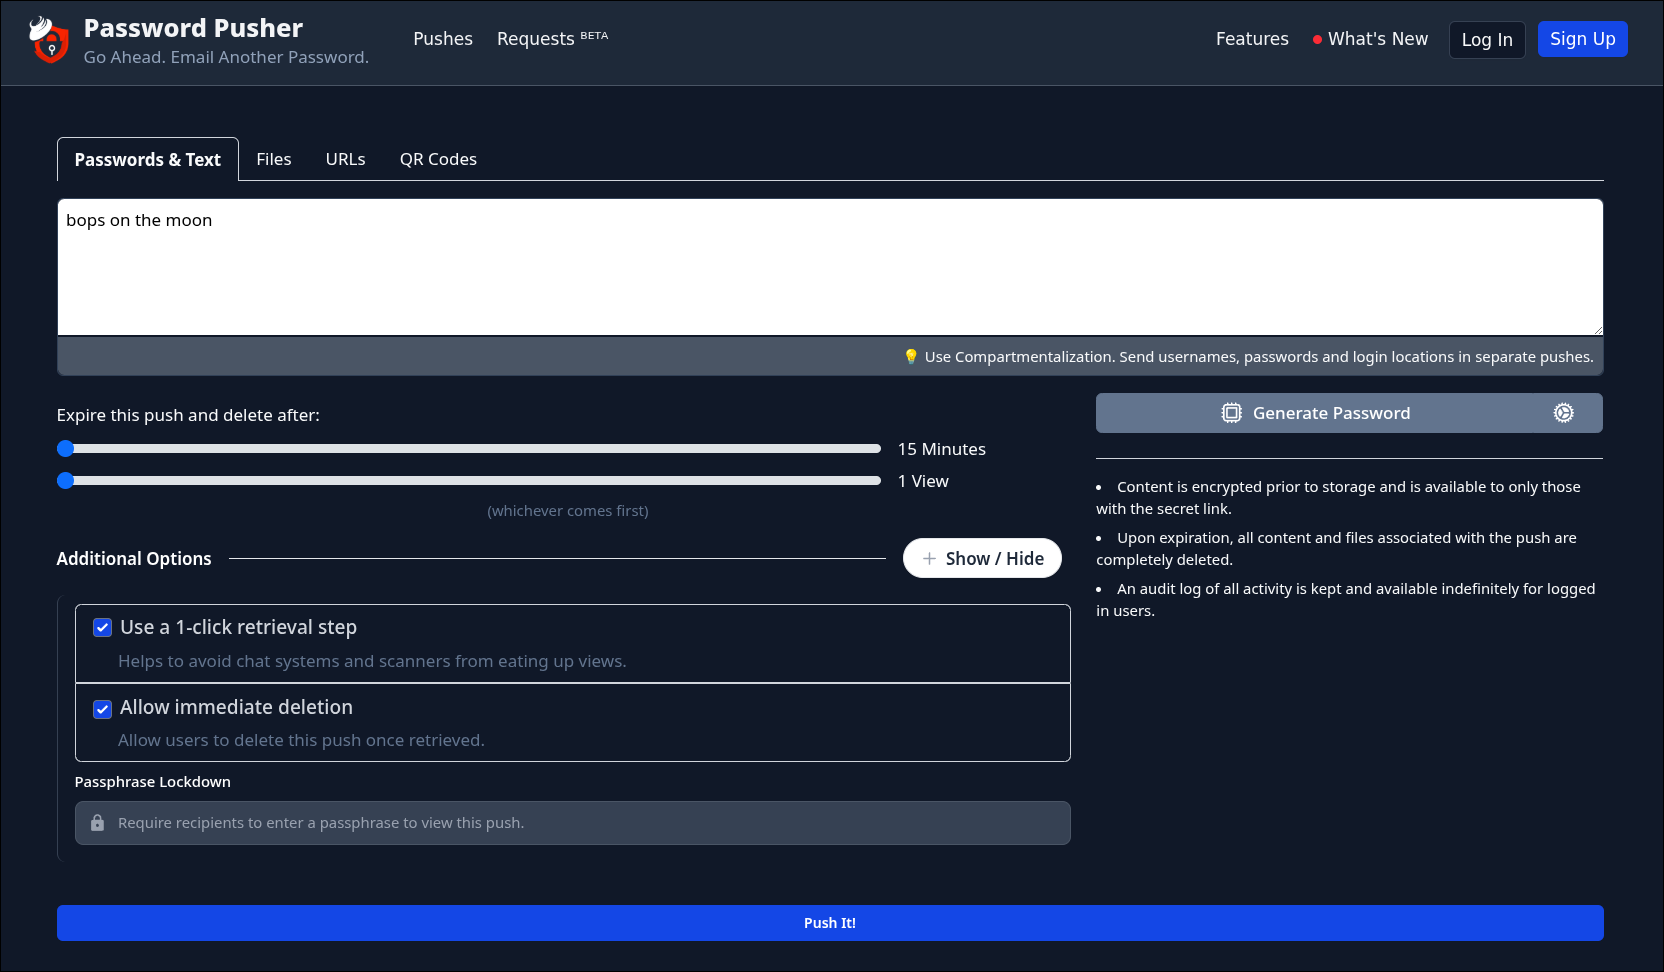The height and width of the screenshot is (972, 1664).
Task: Click the Sign Up button
Action: 1582,39
